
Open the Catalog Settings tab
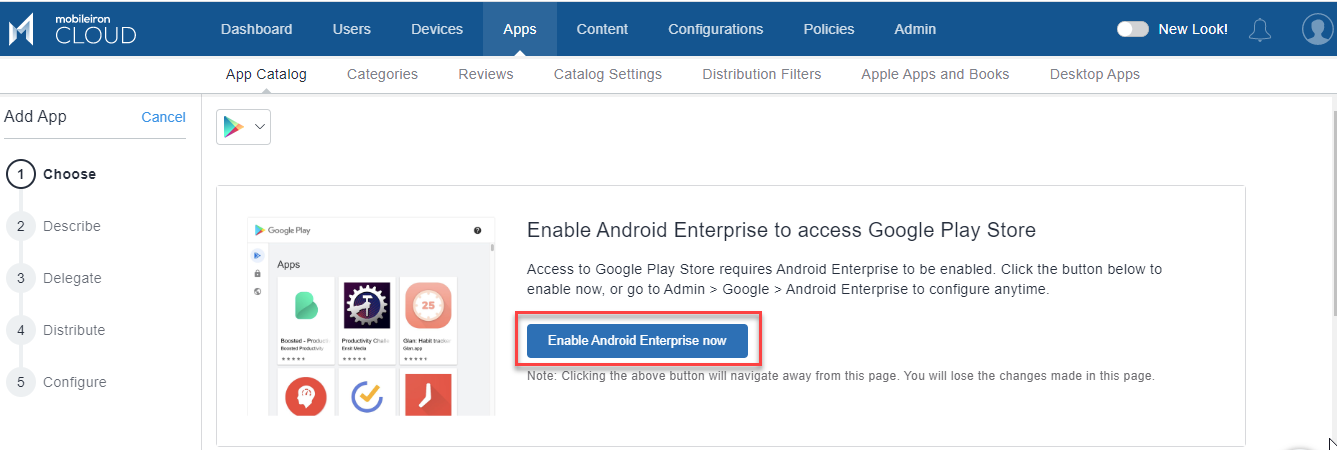(x=608, y=74)
